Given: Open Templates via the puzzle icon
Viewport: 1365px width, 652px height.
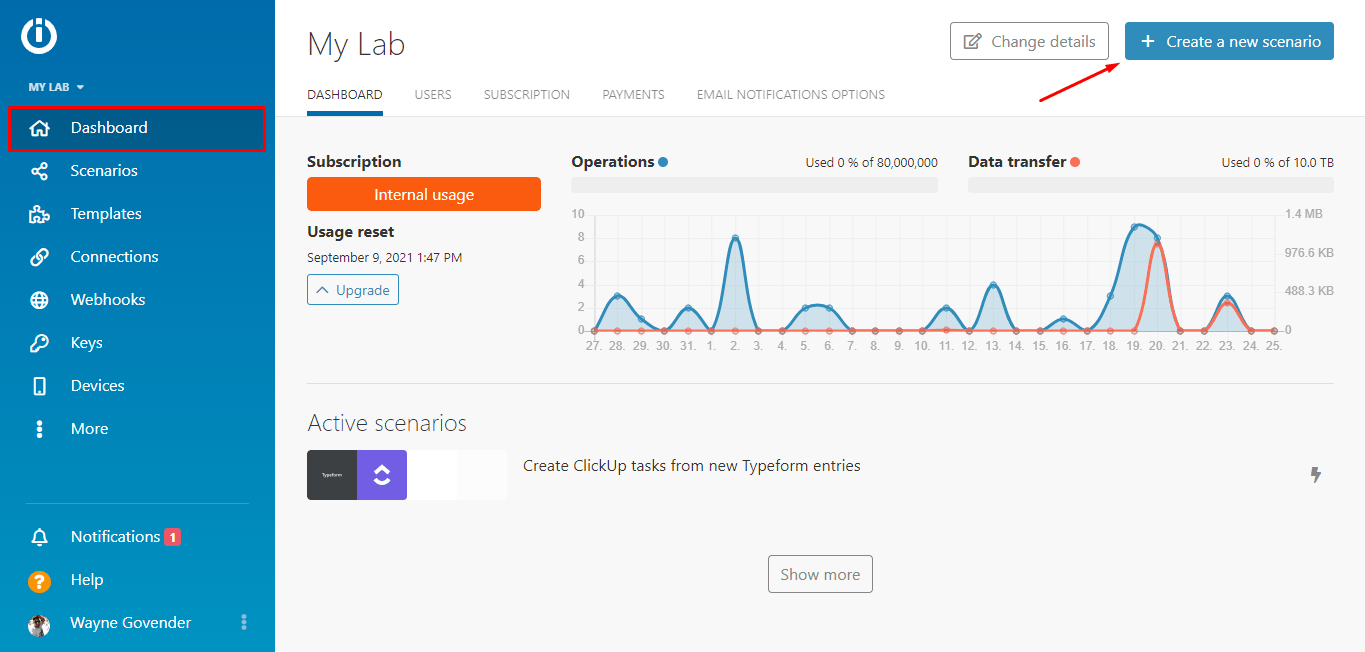Looking at the screenshot, I should [x=40, y=214].
